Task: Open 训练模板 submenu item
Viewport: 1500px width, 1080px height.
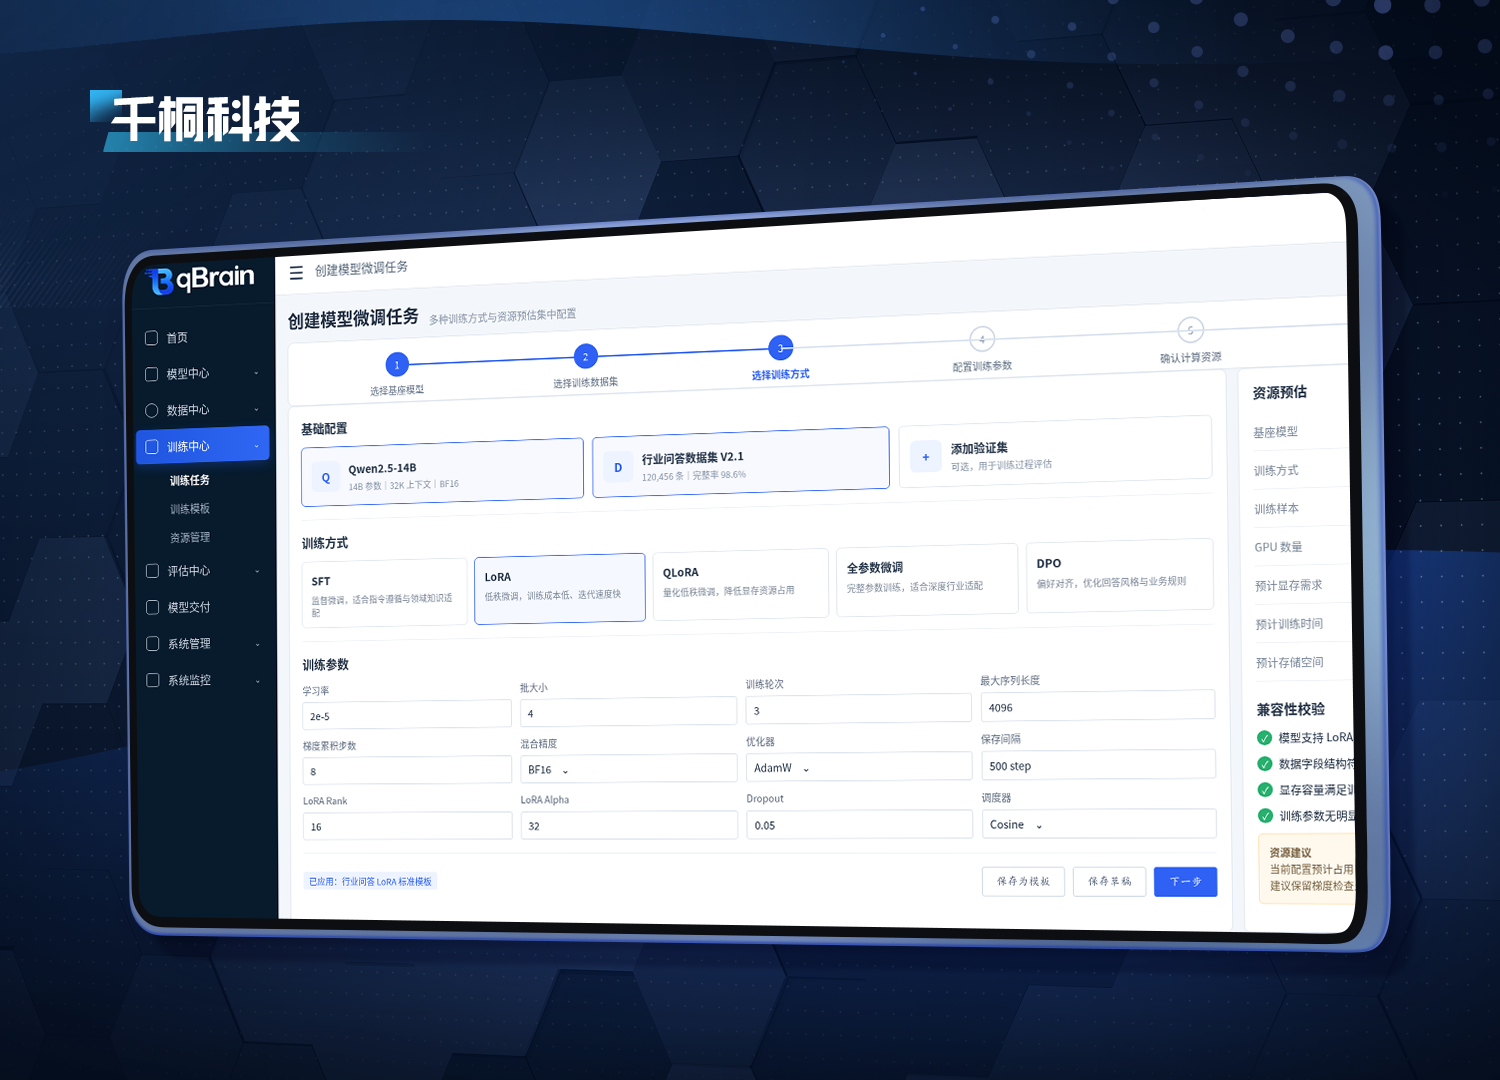Action: click(x=190, y=509)
